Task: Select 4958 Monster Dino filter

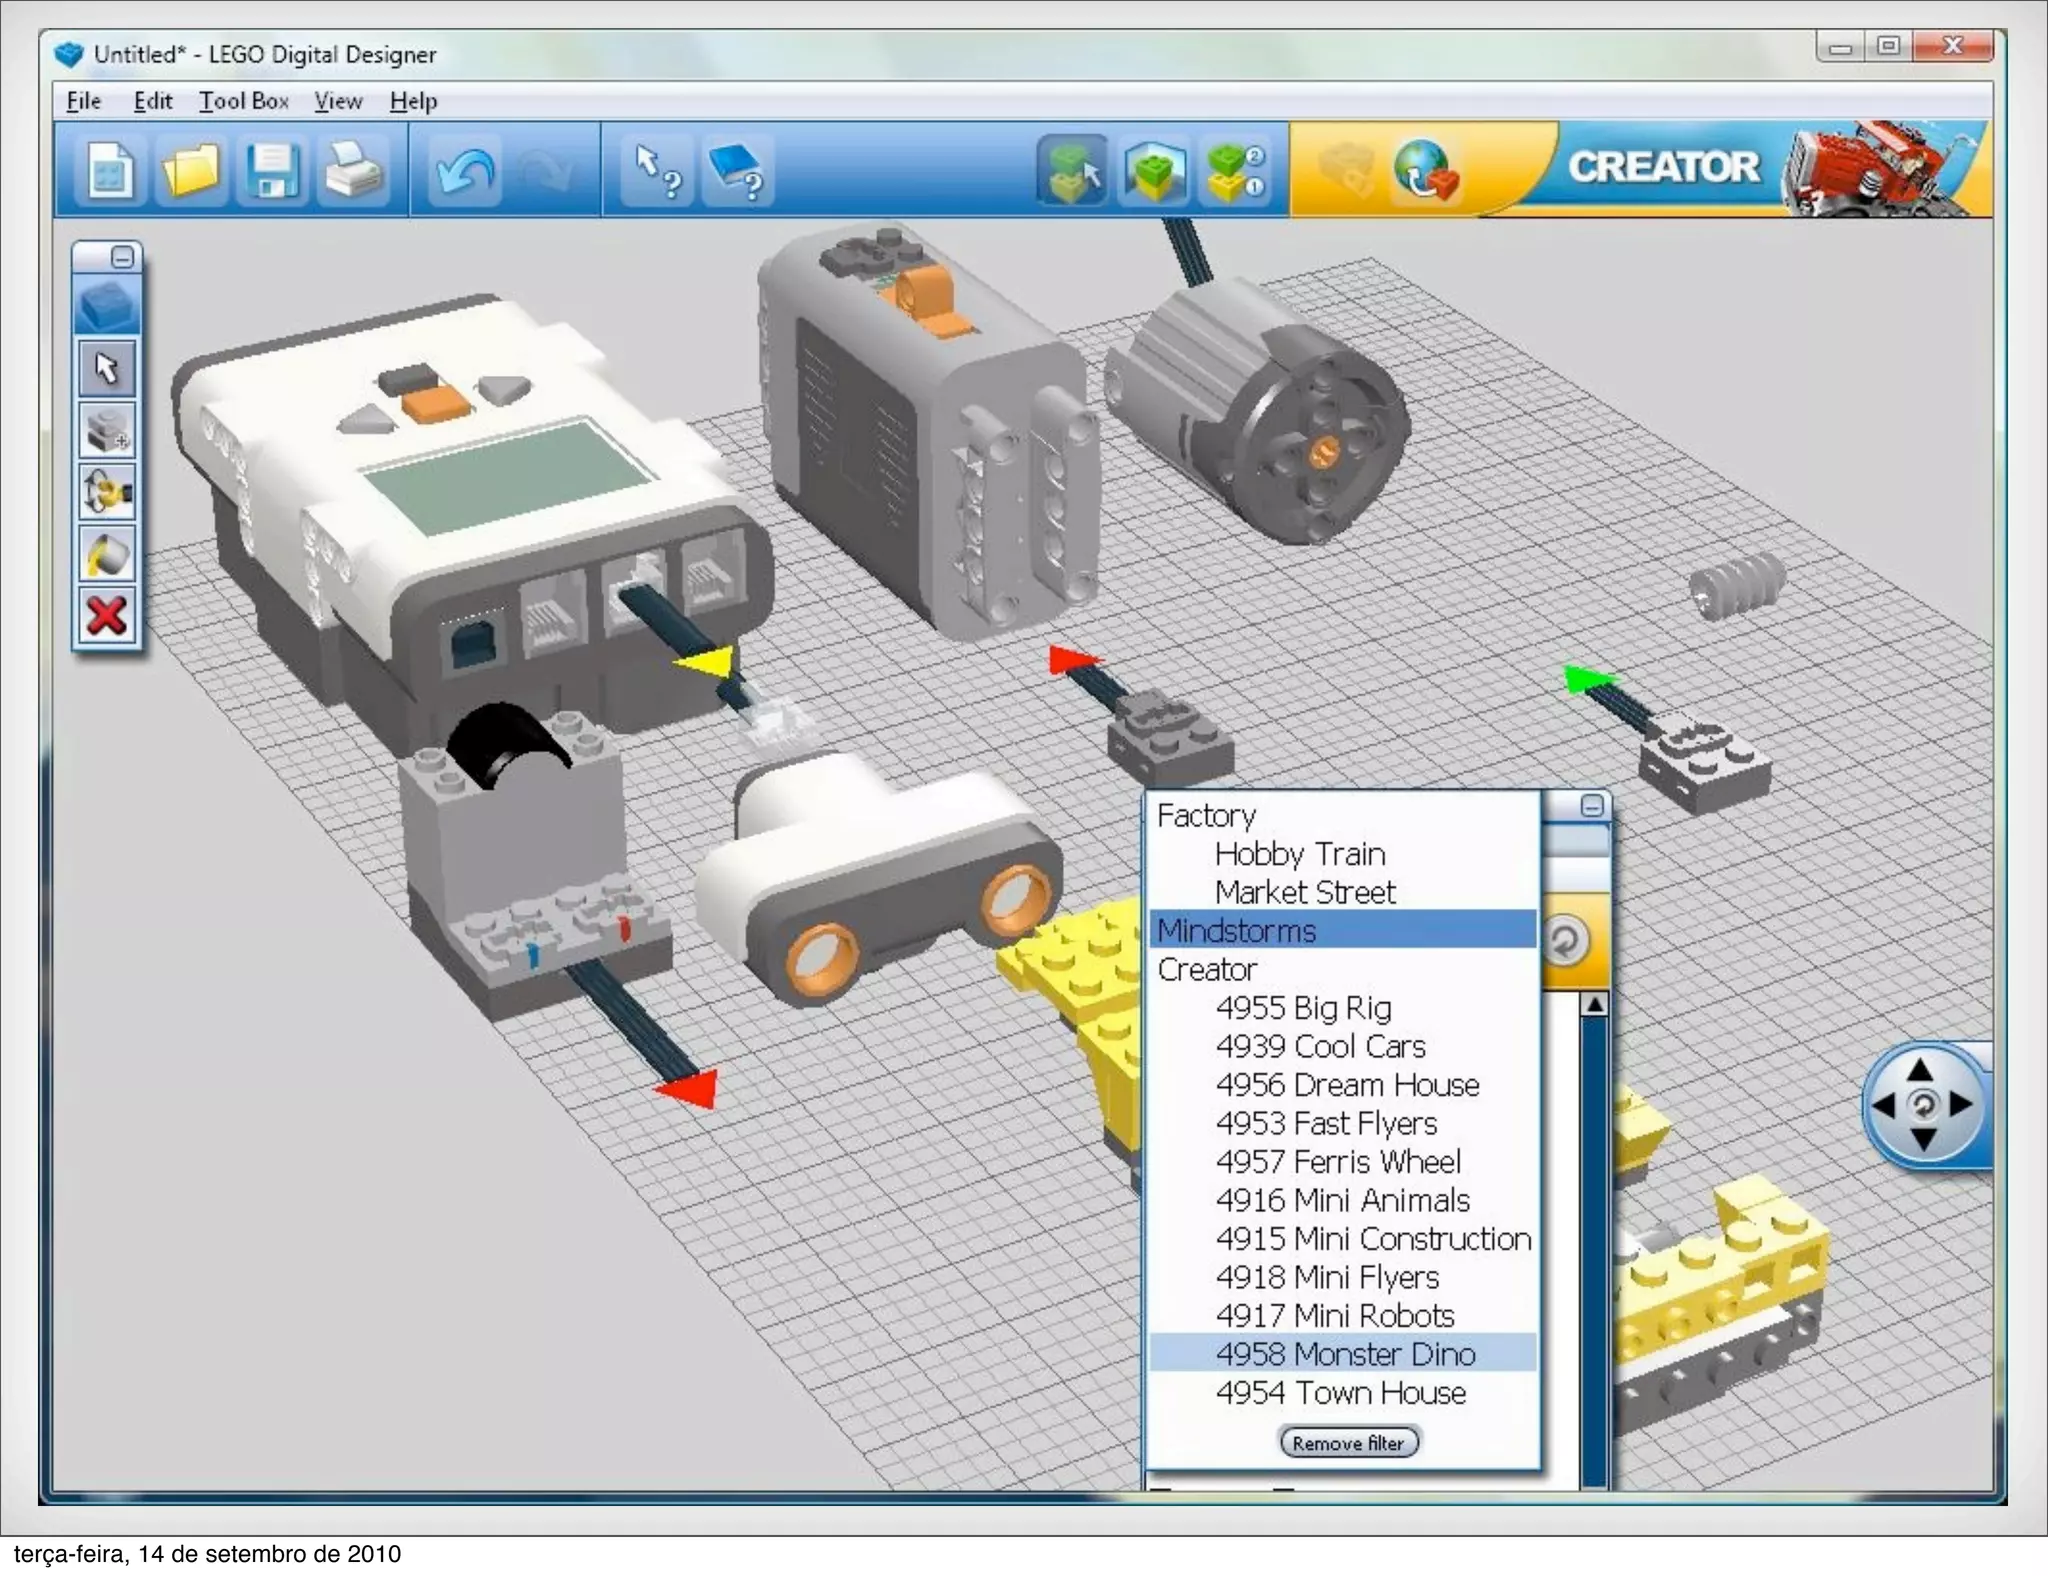Action: click(x=1344, y=1353)
